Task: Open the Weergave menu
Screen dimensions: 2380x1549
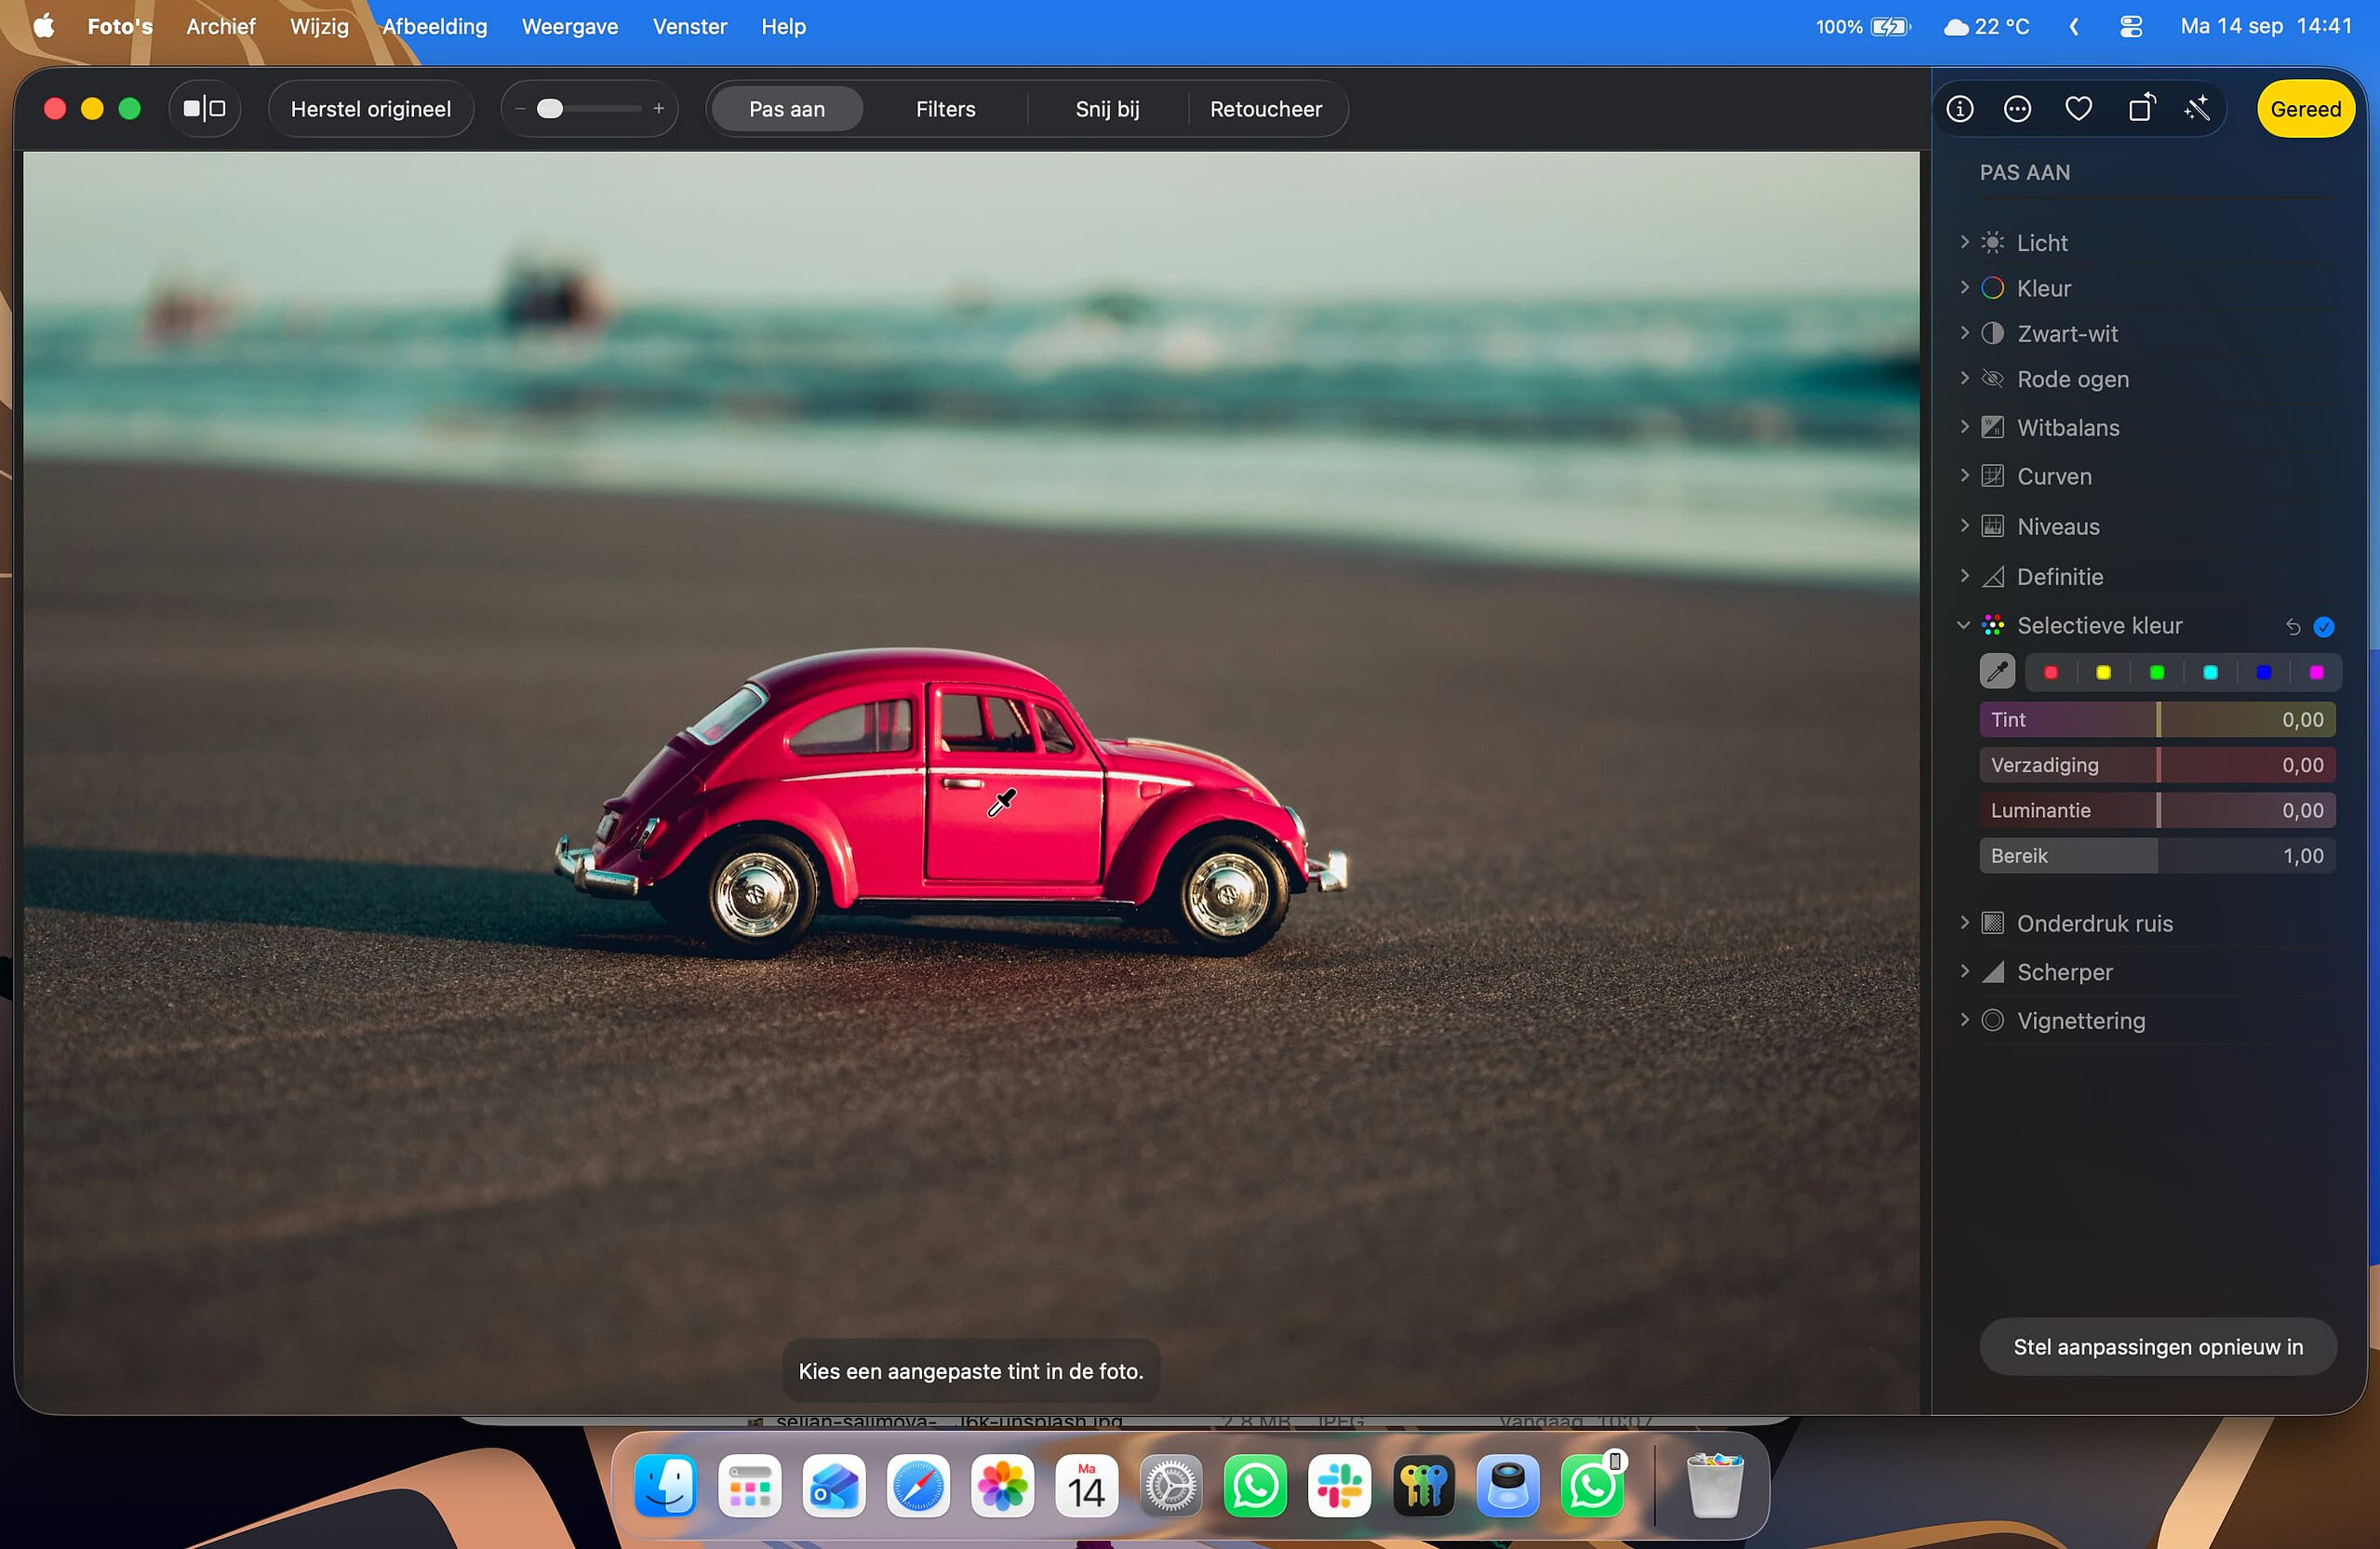Action: (570, 27)
